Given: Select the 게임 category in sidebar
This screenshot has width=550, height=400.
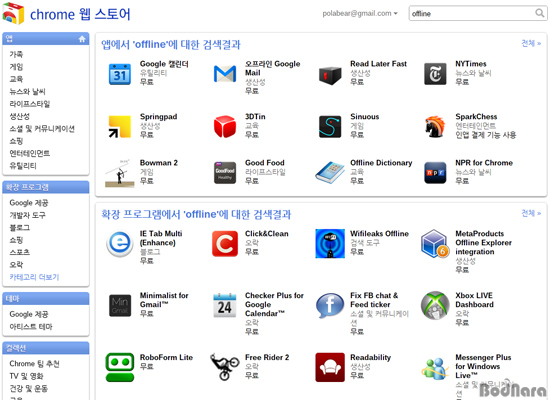Looking at the screenshot, I should coord(16,67).
